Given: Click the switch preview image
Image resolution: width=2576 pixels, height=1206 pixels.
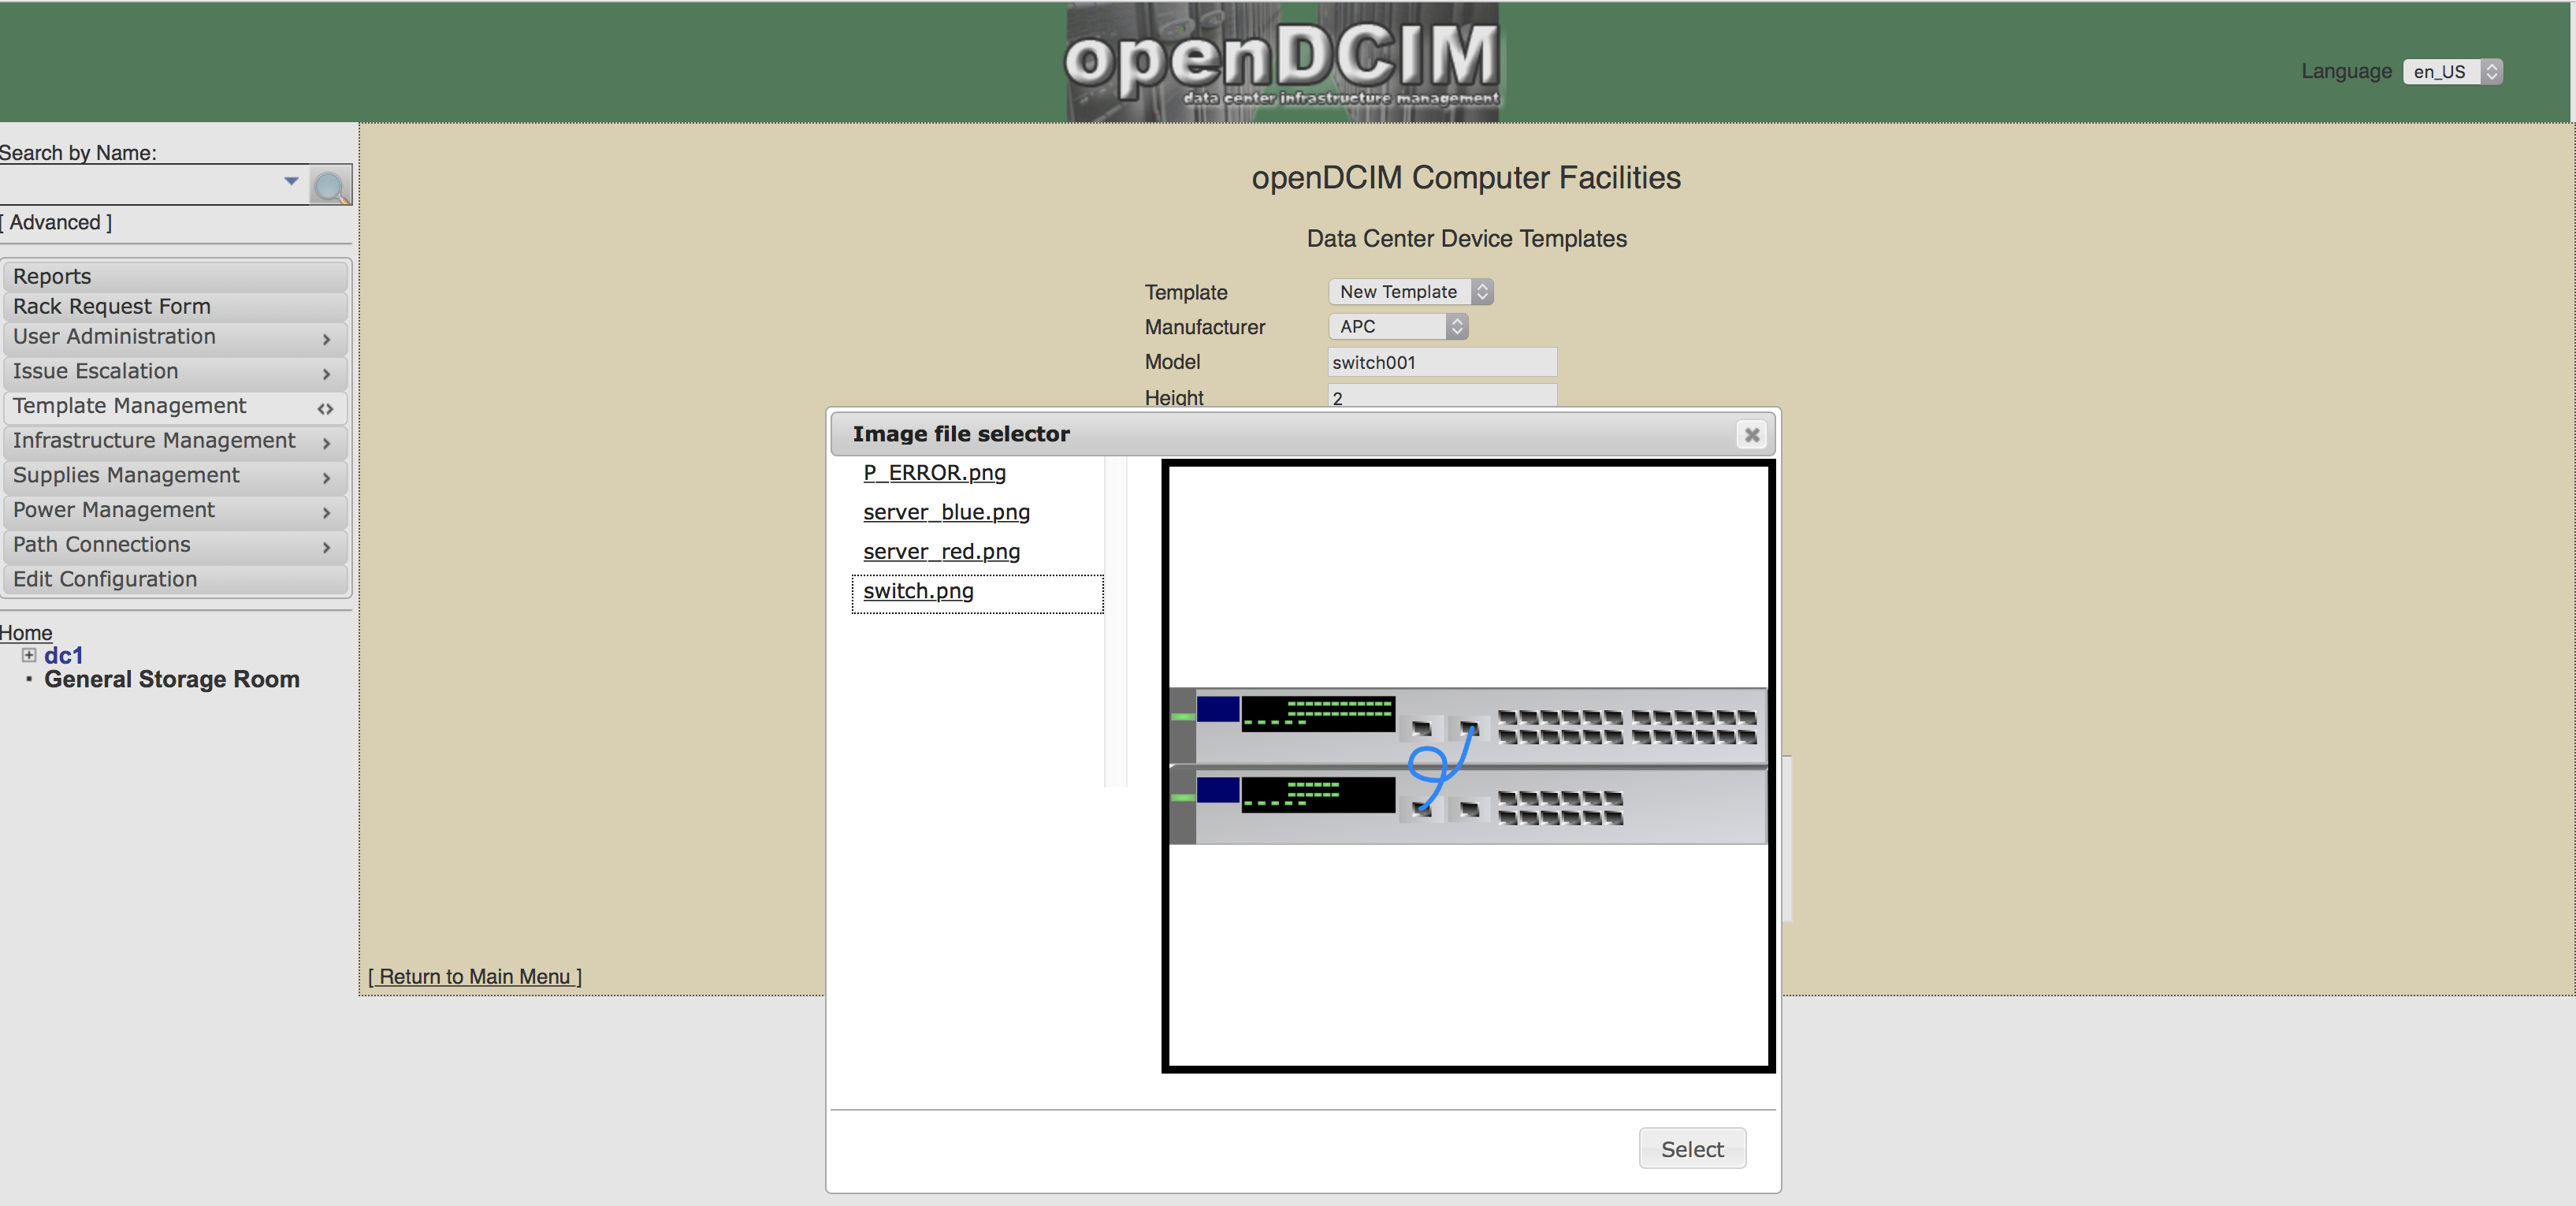Looking at the screenshot, I should tap(1467, 766).
